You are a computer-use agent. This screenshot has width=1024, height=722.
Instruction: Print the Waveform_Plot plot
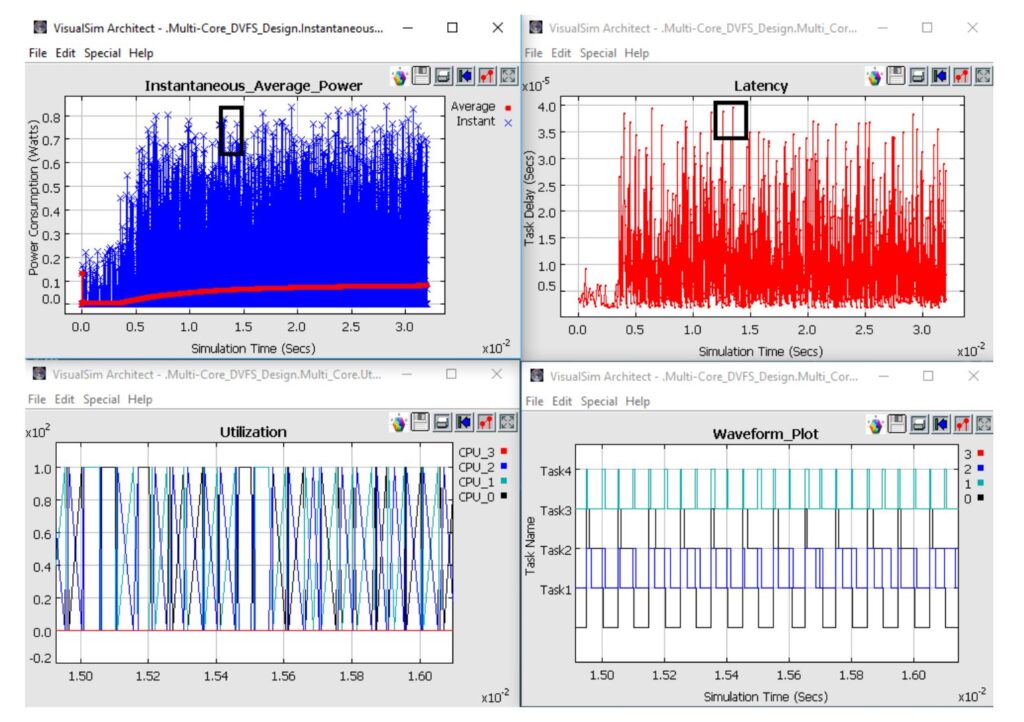click(x=919, y=424)
